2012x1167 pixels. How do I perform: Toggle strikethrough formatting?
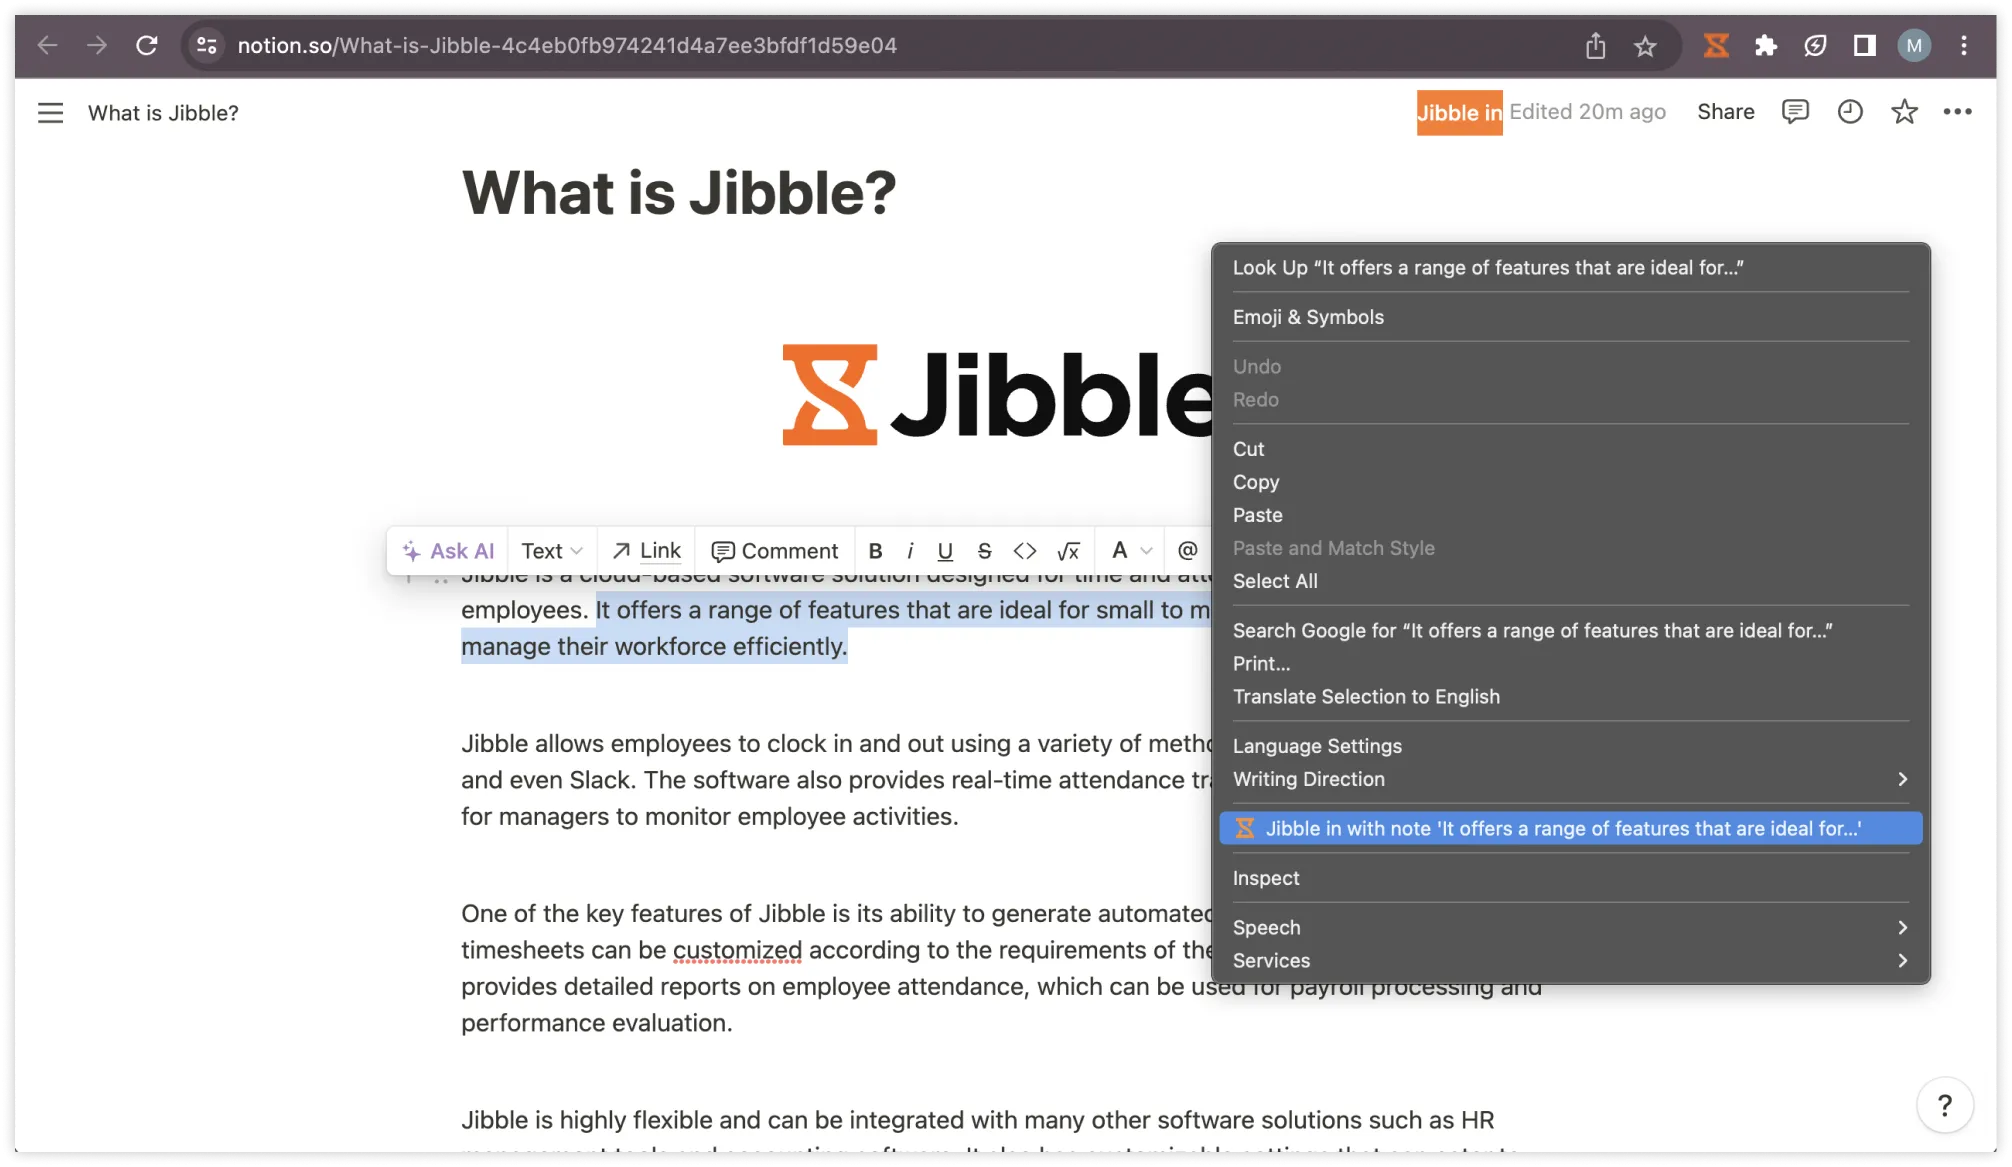984,550
